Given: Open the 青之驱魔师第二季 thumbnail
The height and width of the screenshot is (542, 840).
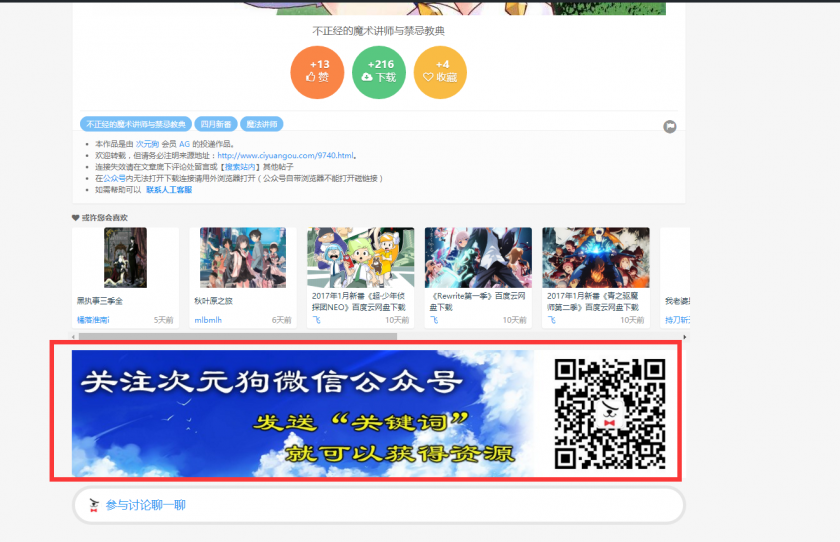Looking at the screenshot, I should coord(596,258).
